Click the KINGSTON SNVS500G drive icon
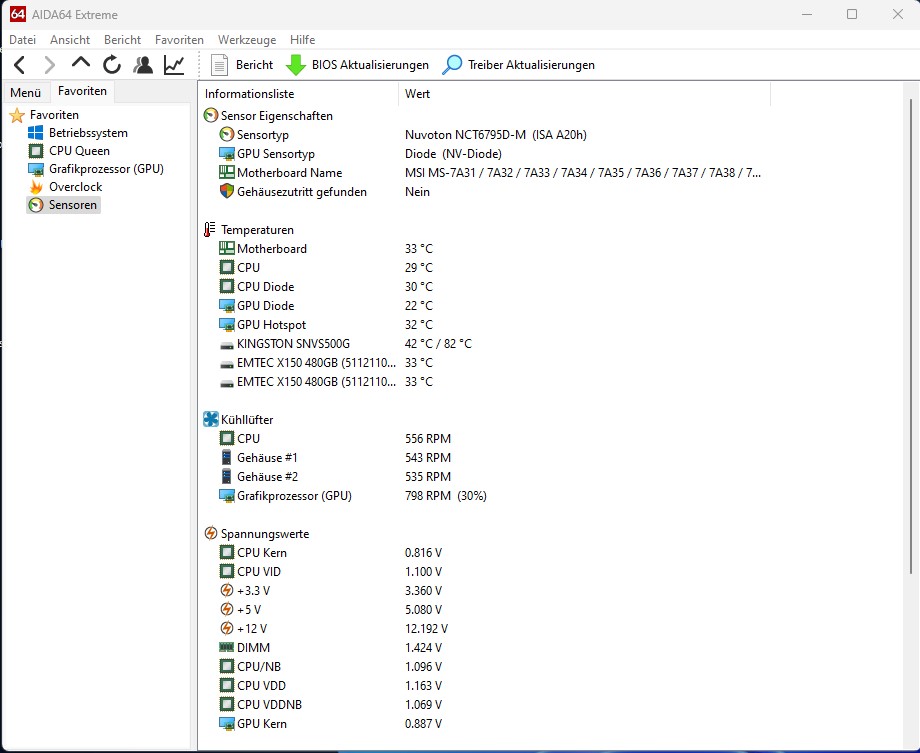The width and height of the screenshot is (920, 753). [226, 345]
